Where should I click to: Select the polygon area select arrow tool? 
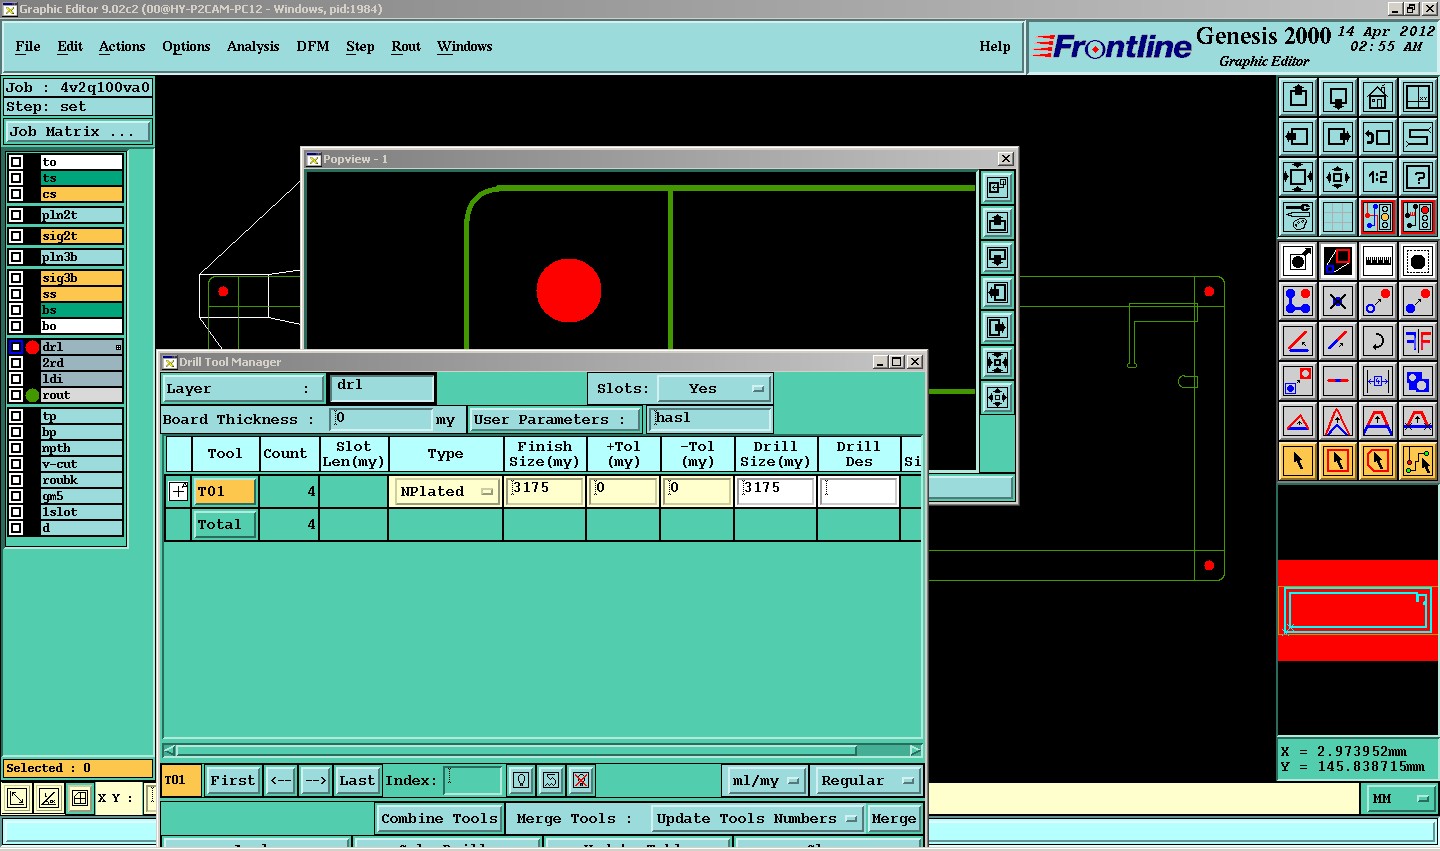[x=1378, y=461]
